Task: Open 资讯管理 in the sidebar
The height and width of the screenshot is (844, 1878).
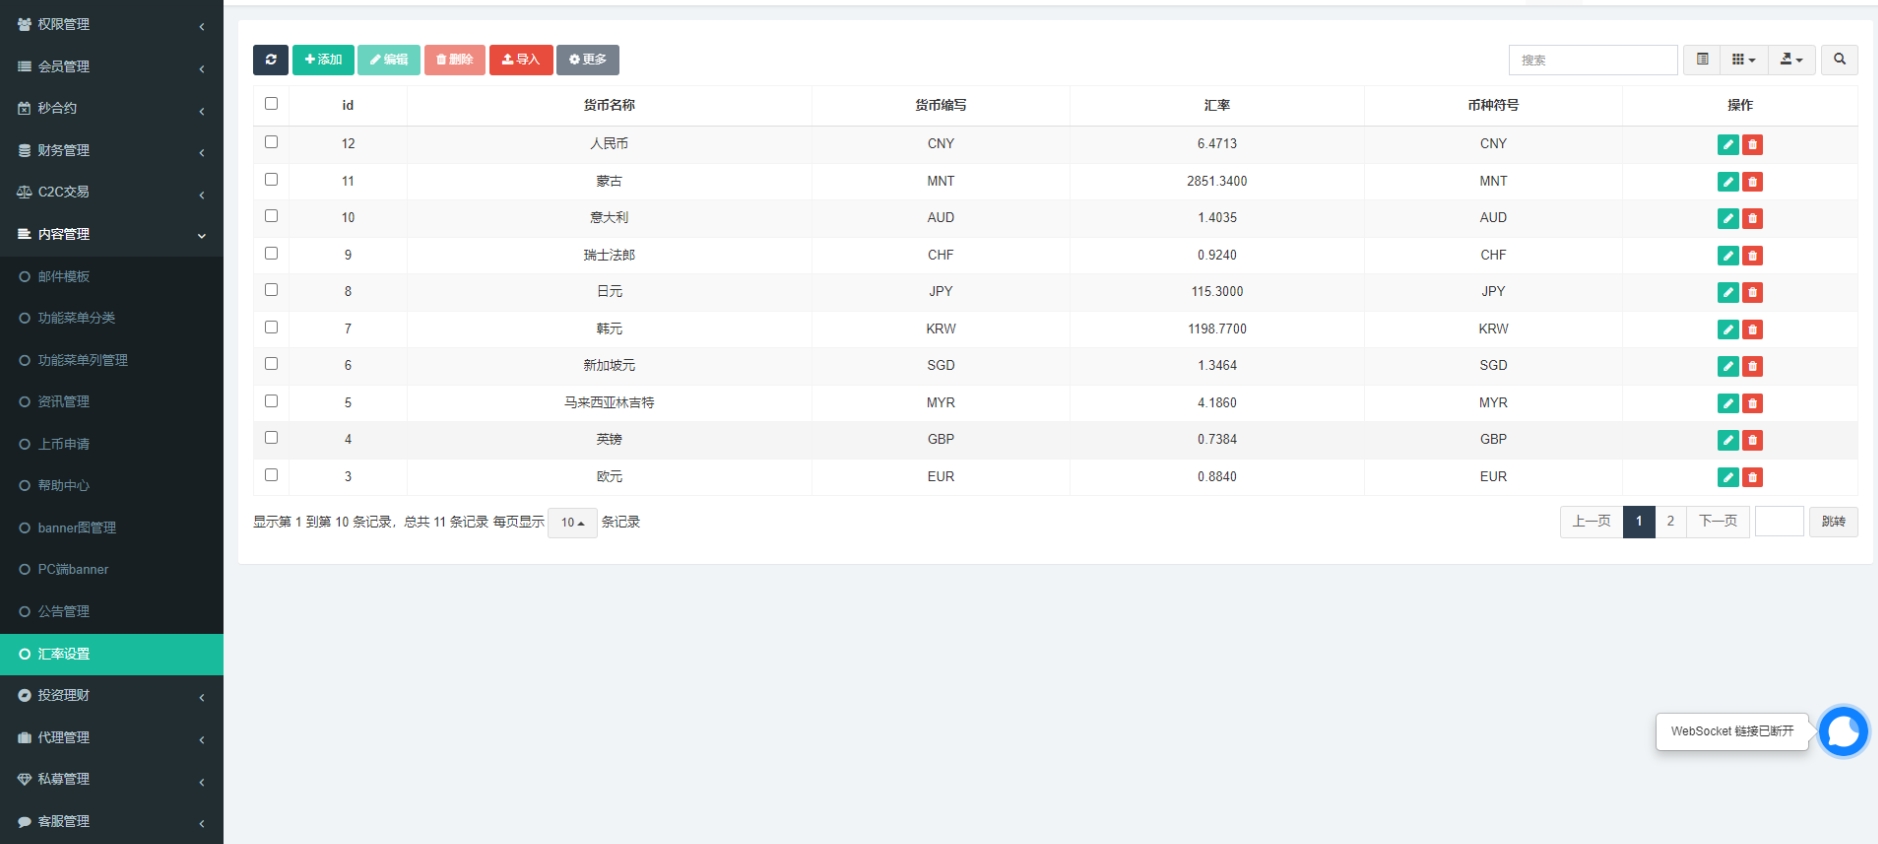Action: point(64,402)
